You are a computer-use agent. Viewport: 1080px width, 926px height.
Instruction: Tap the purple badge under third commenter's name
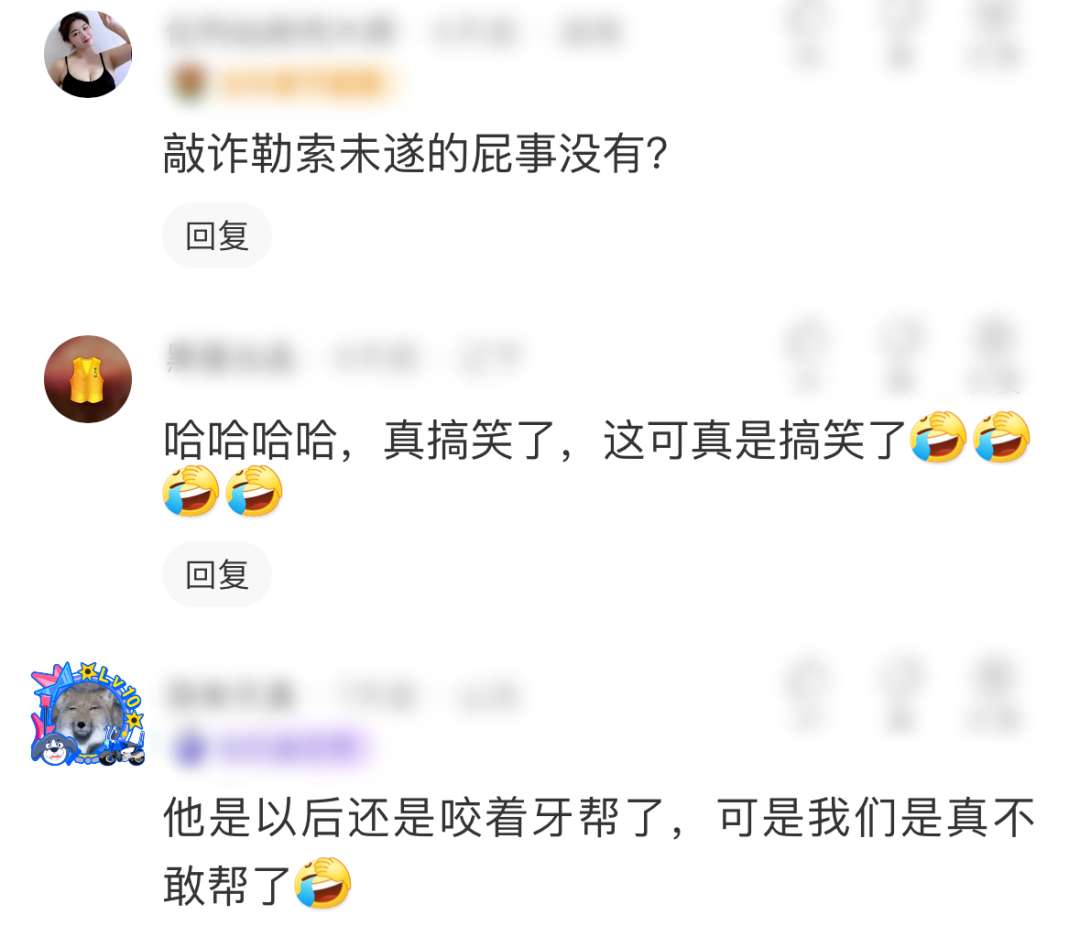271,748
